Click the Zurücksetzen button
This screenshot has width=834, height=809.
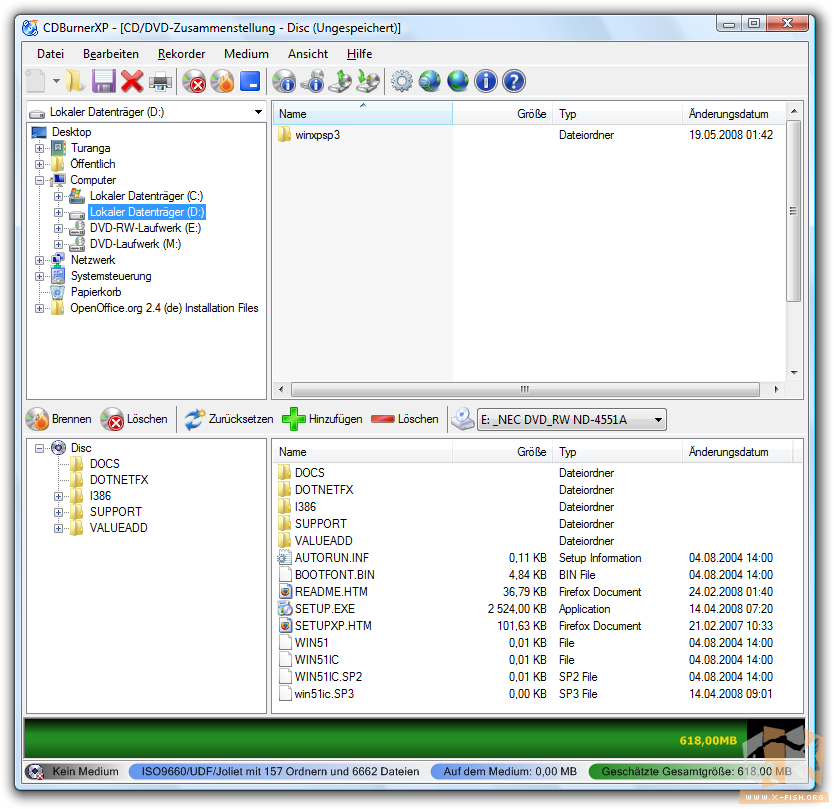tap(228, 420)
